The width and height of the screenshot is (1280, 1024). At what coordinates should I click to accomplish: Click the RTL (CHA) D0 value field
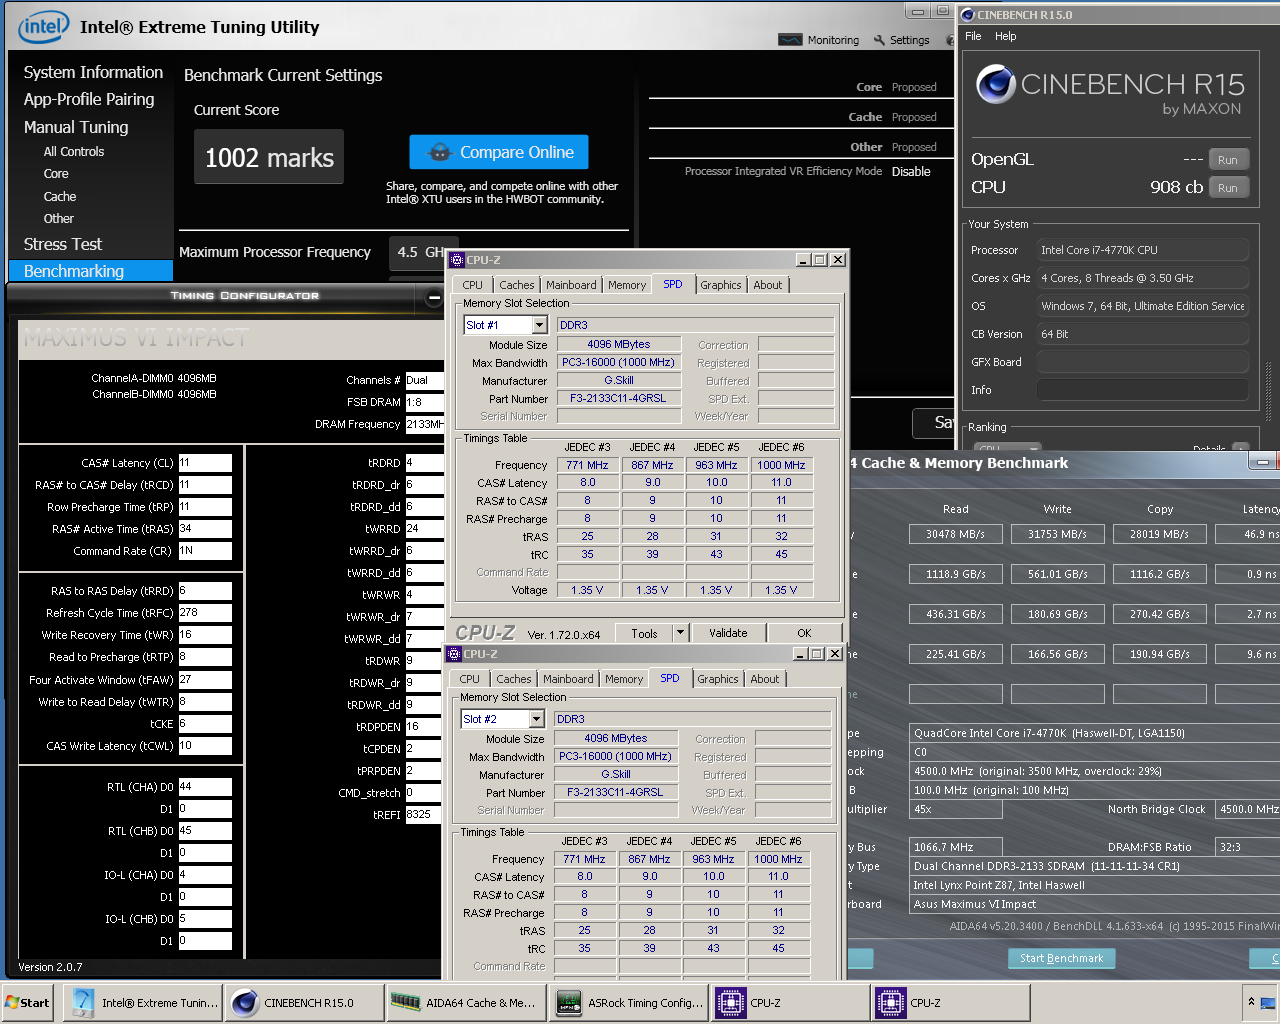(x=205, y=787)
